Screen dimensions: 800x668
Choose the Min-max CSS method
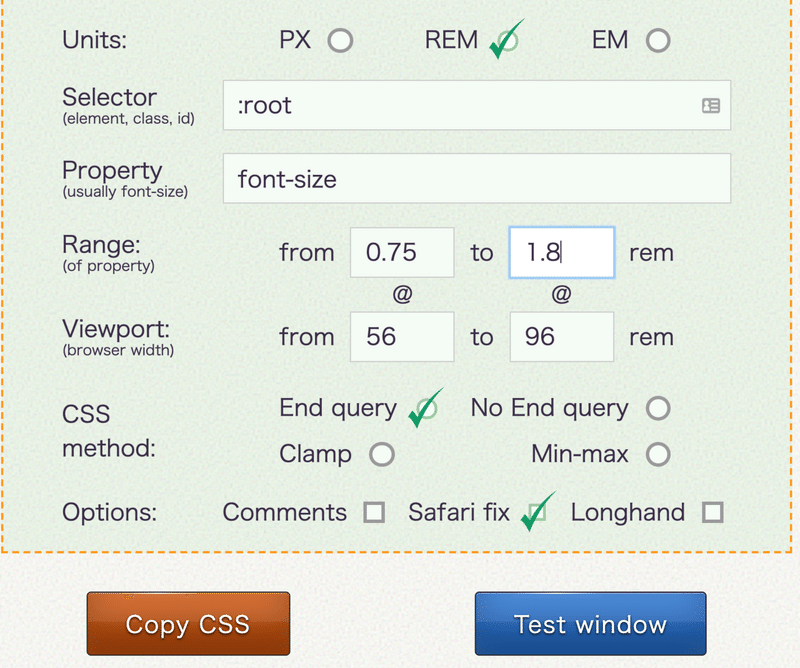tap(658, 455)
